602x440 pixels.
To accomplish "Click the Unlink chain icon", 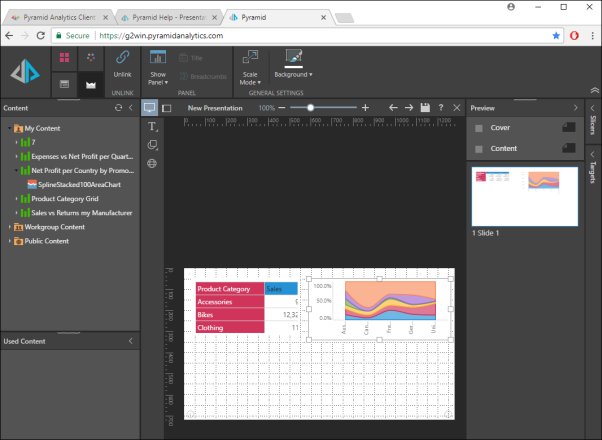I will click(x=122, y=59).
